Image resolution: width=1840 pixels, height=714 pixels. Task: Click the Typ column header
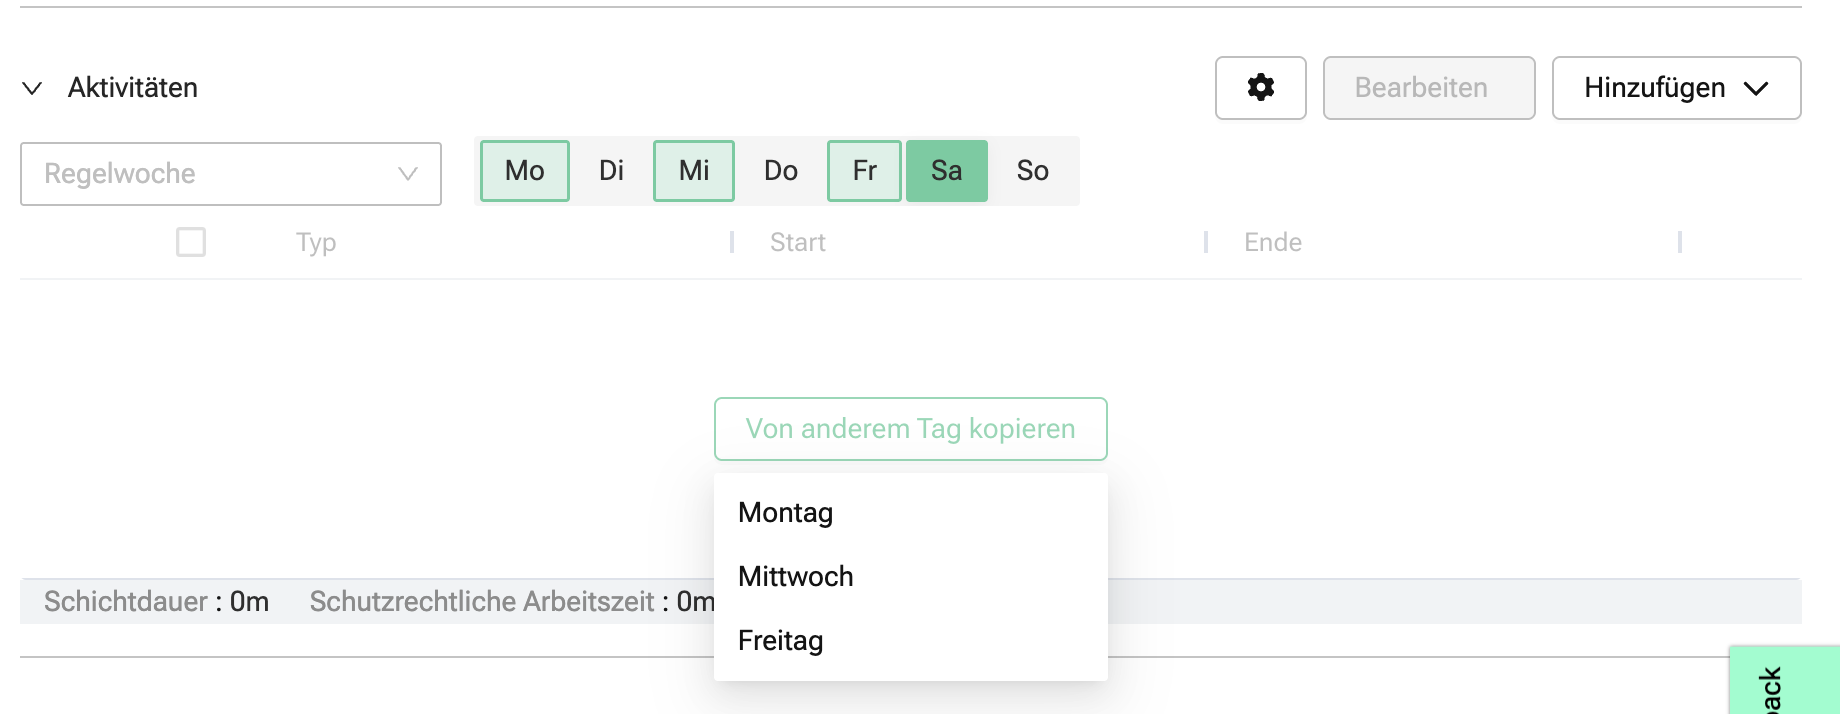pos(316,243)
